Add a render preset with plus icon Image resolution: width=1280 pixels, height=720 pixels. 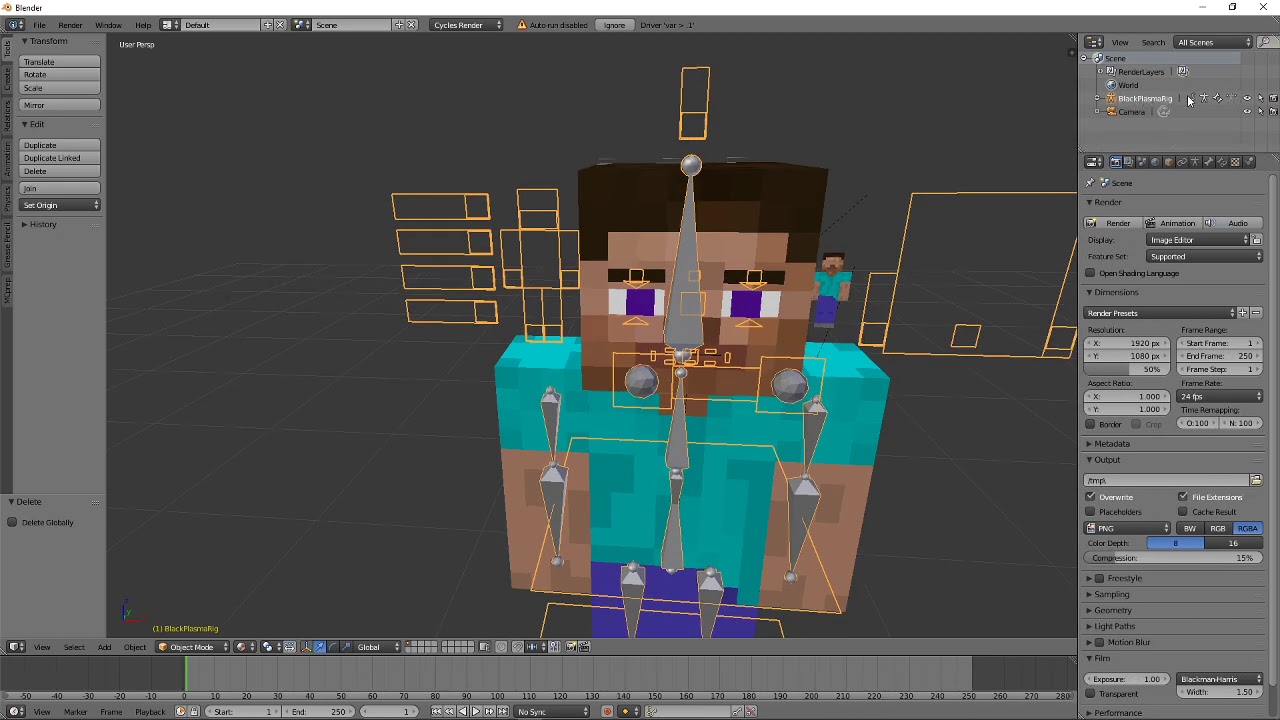(1243, 313)
